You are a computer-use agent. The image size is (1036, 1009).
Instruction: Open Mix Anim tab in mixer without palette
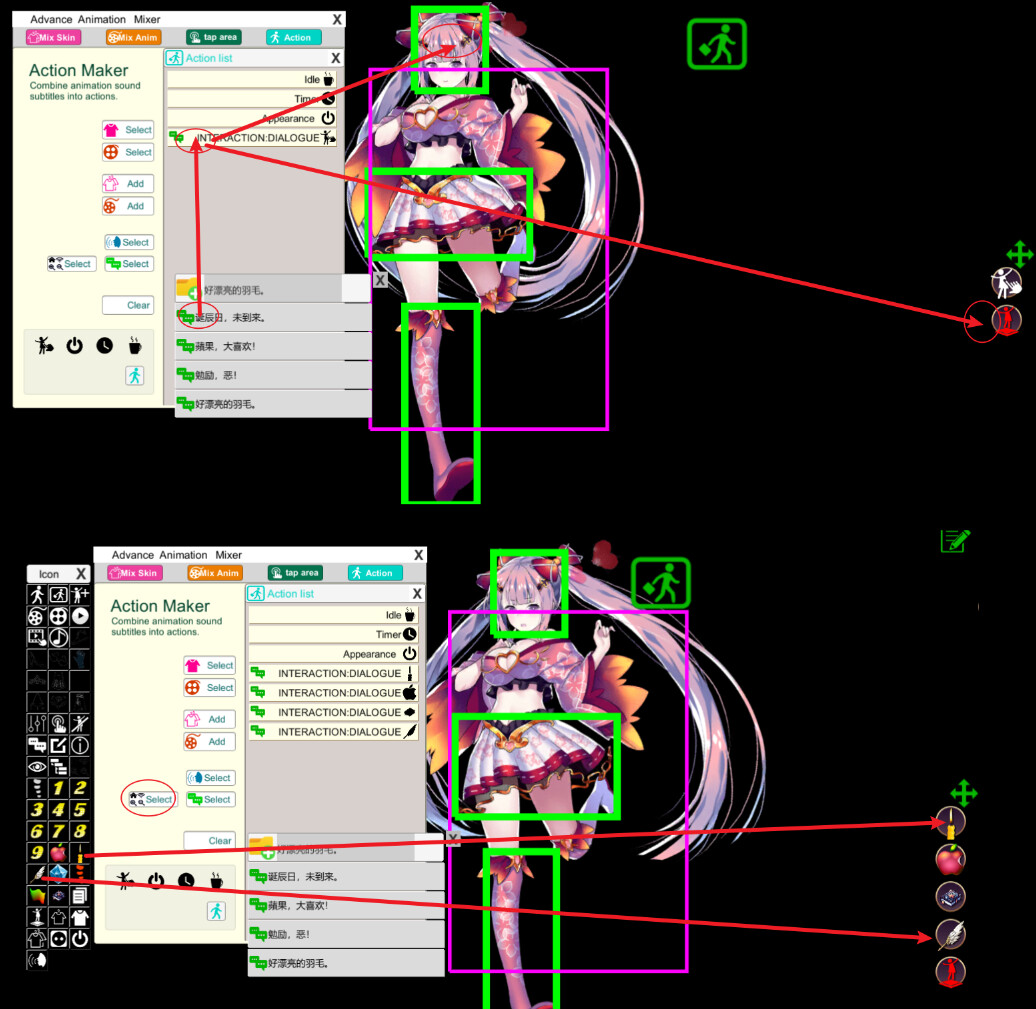pyautogui.click(x=134, y=37)
